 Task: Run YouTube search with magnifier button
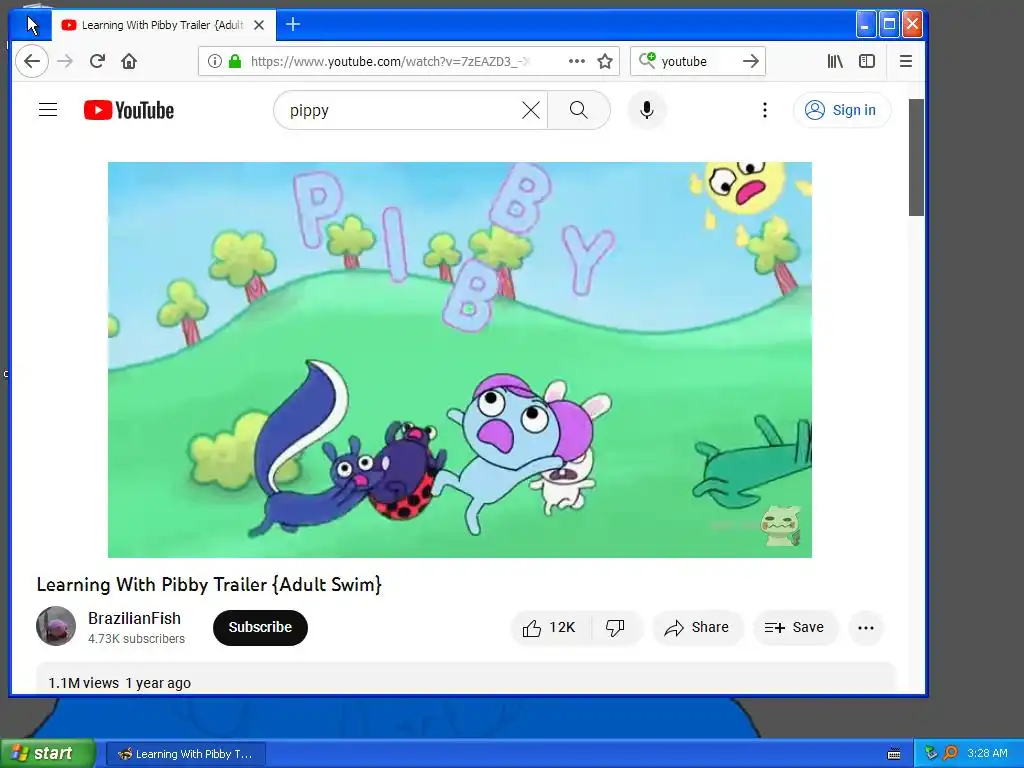[579, 110]
